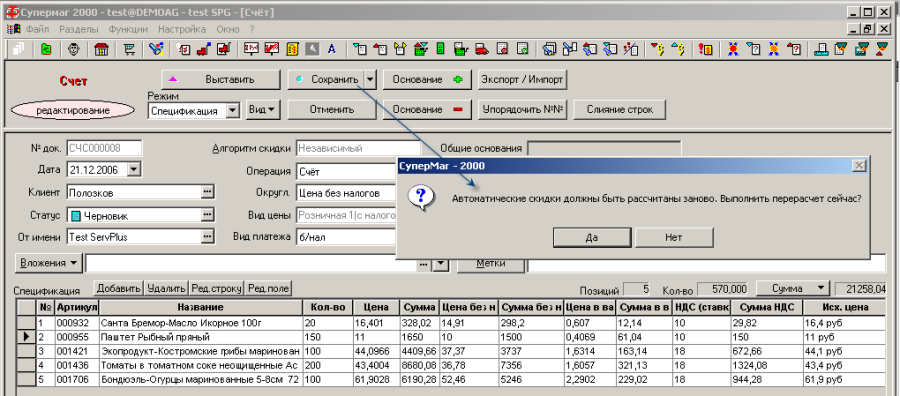900x396 pixels.
Task: Open the Статус lookup ellipsis button
Action: pyautogui.click(x=207, y=215)
